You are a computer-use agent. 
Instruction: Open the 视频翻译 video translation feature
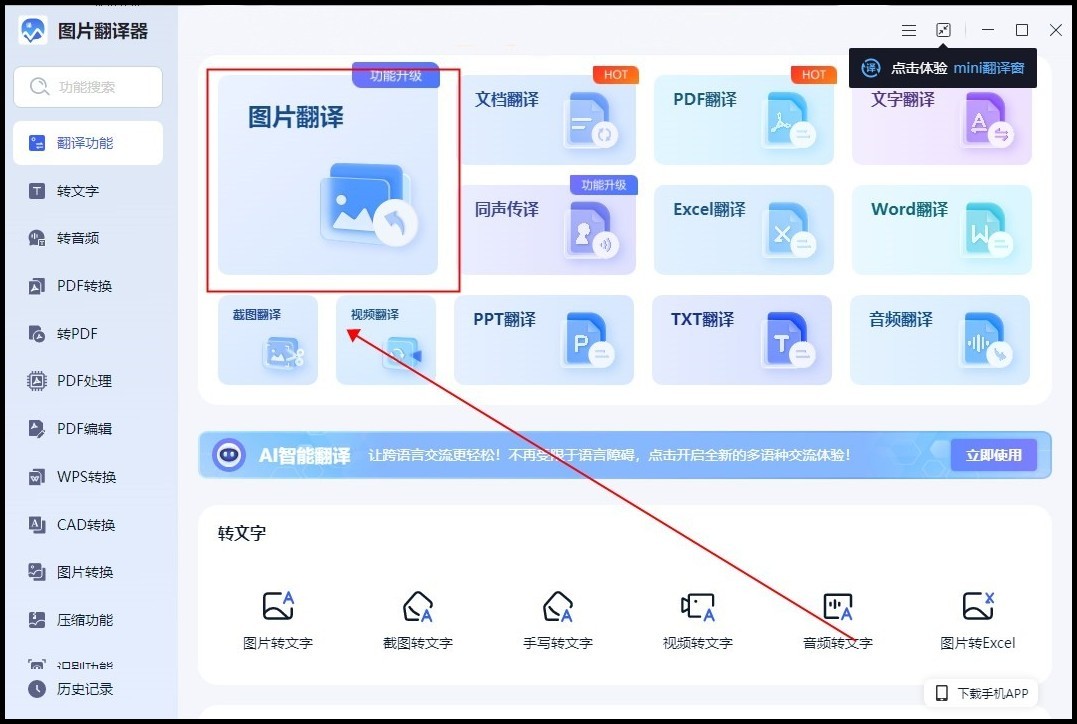click(385, 340)
